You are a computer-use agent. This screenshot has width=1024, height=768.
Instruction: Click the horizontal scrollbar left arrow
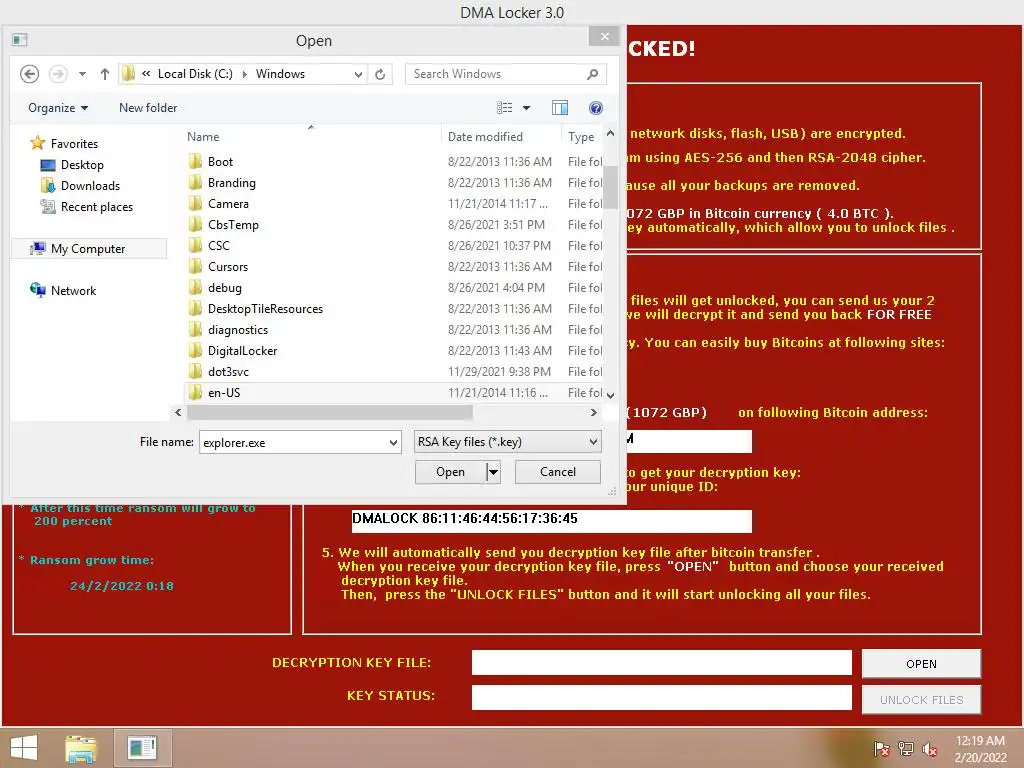178,412
